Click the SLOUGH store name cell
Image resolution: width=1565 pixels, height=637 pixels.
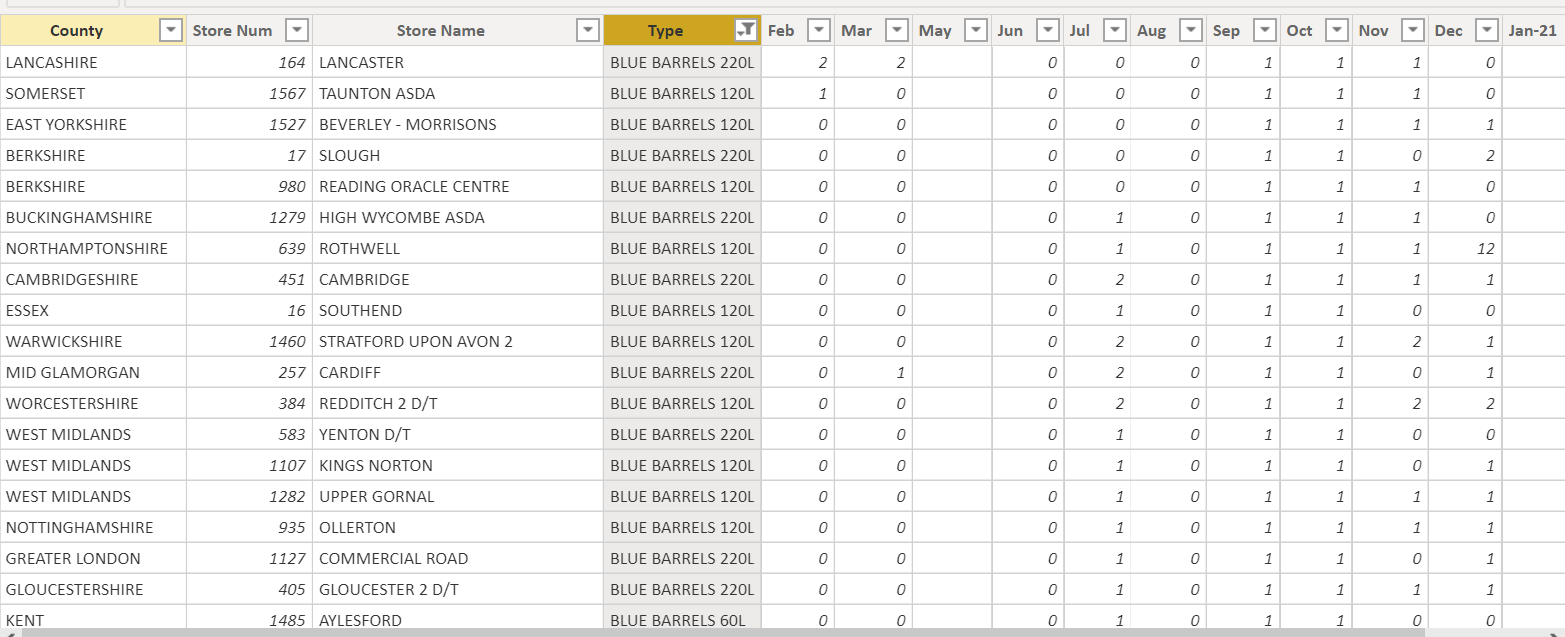(458, 155)
